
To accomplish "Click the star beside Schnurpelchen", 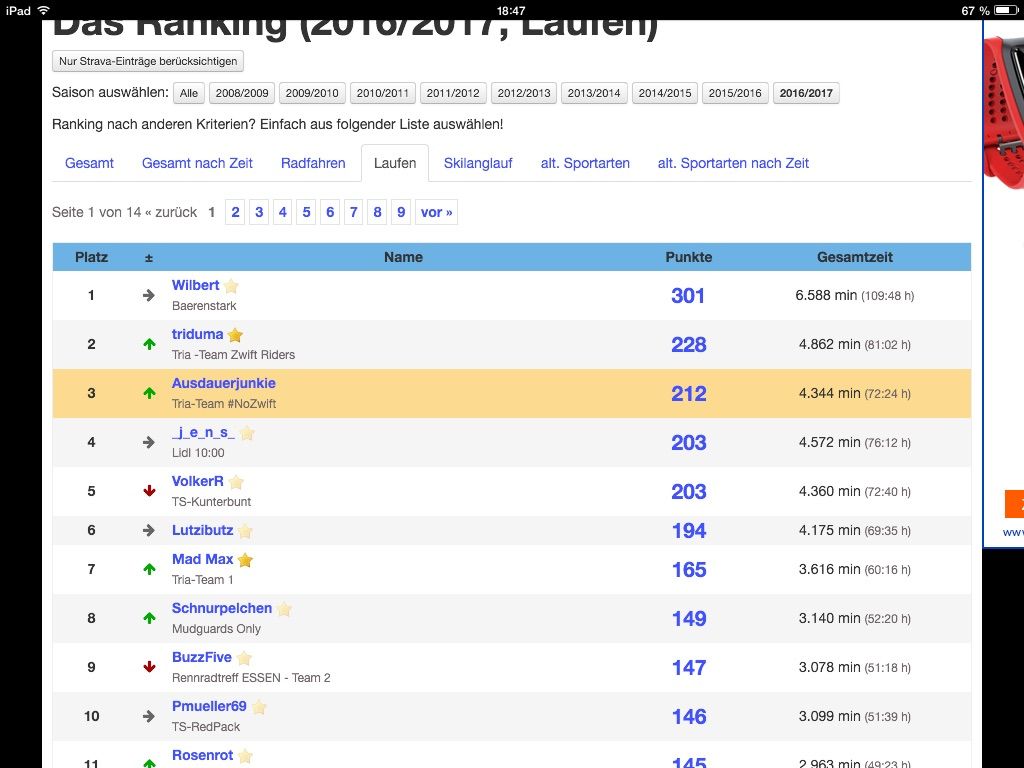I will (284, 609).
